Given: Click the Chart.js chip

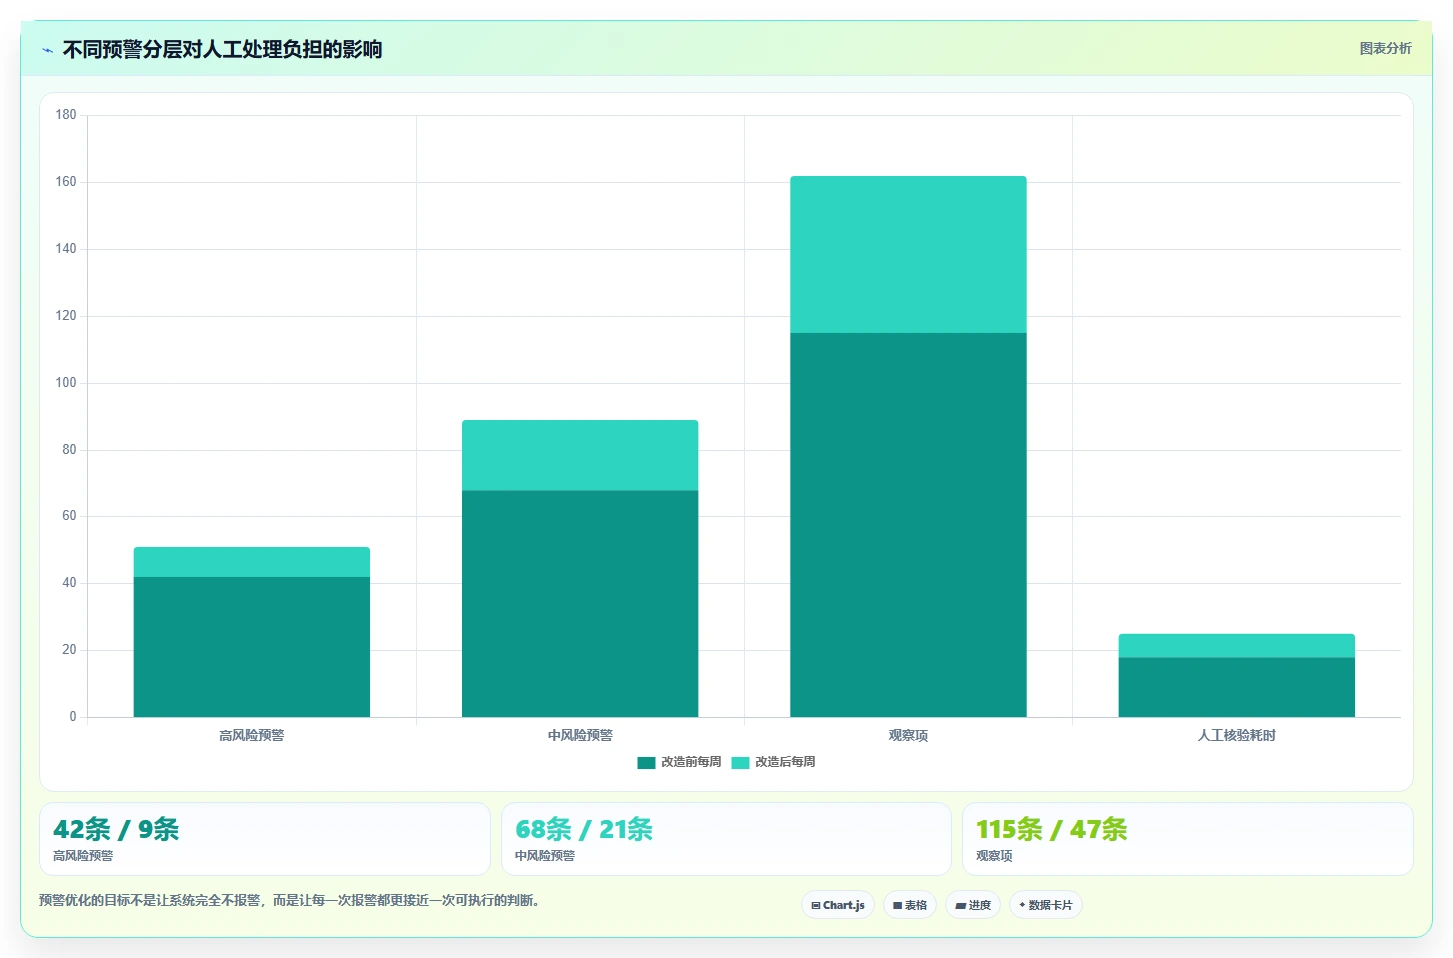Looking at the screenshot, I should point(838,905).
